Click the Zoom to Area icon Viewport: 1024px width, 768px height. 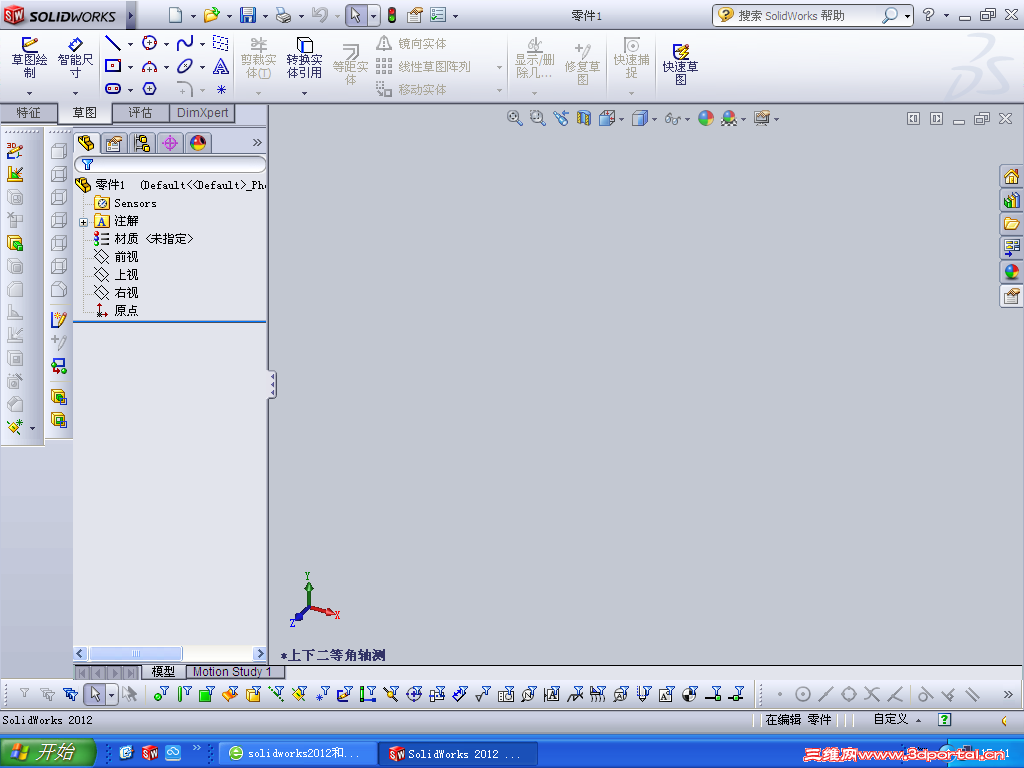(x=537, y=118)
